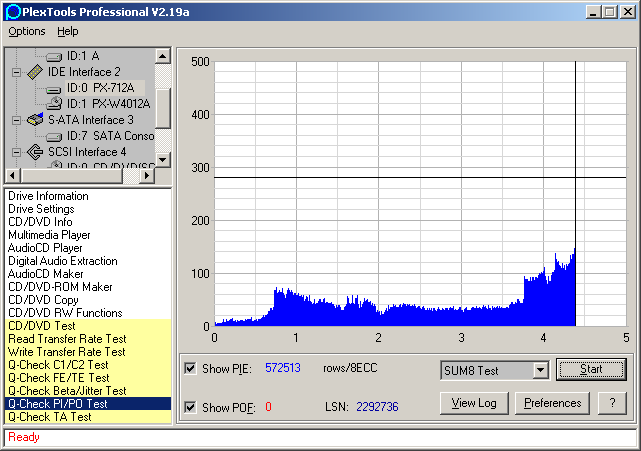This screenshot has width=641, height=451.
Task: Open Drive Settings
Action: (88, 209)
